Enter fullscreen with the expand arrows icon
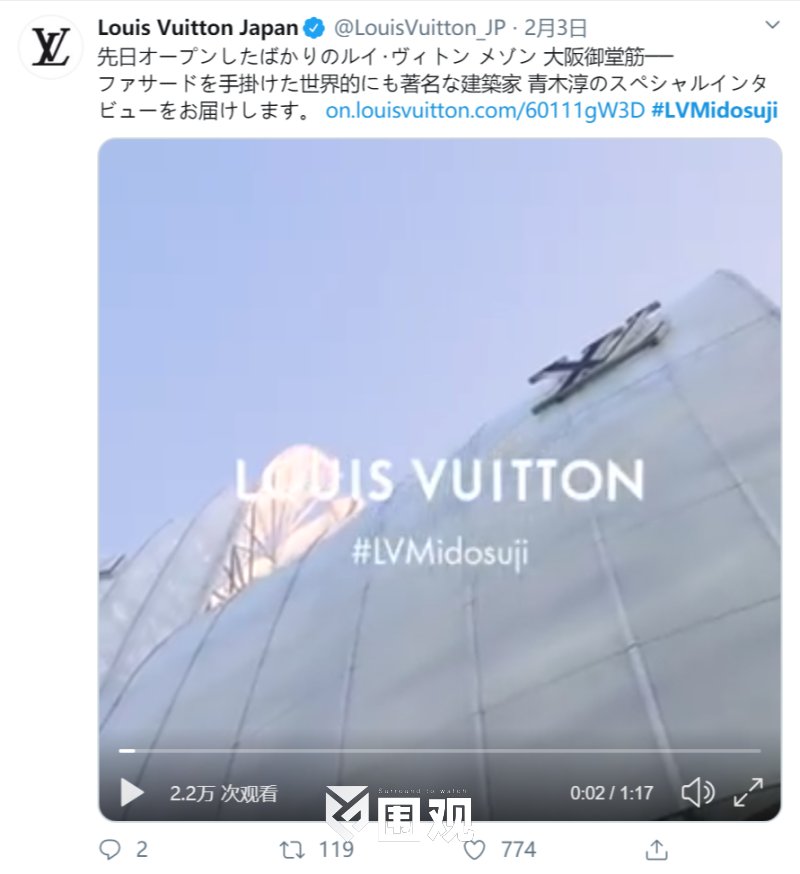This screenshot has height=874, width=800. tap(748, 792)
